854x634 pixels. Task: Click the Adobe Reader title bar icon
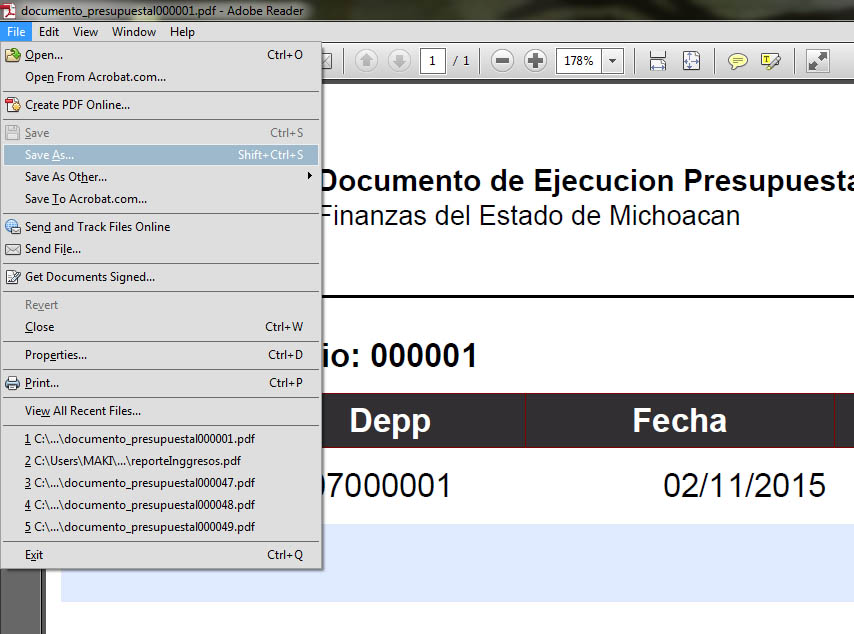(x=8, y=10)
